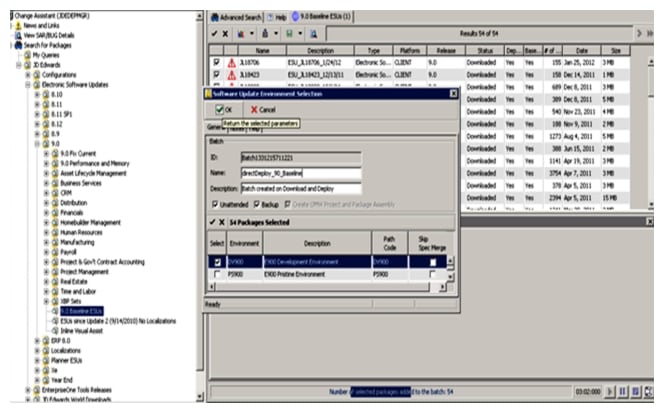
Task: Click the play button in bottom status bar
Action: click(610, 391)
